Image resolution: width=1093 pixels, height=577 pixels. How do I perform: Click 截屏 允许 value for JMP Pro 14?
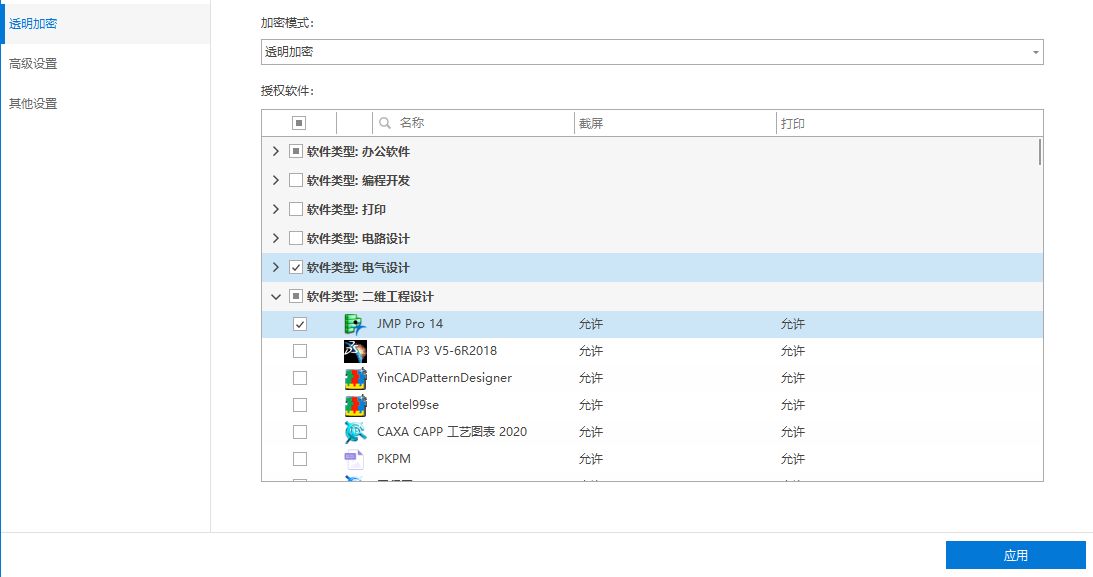point(590,324)
